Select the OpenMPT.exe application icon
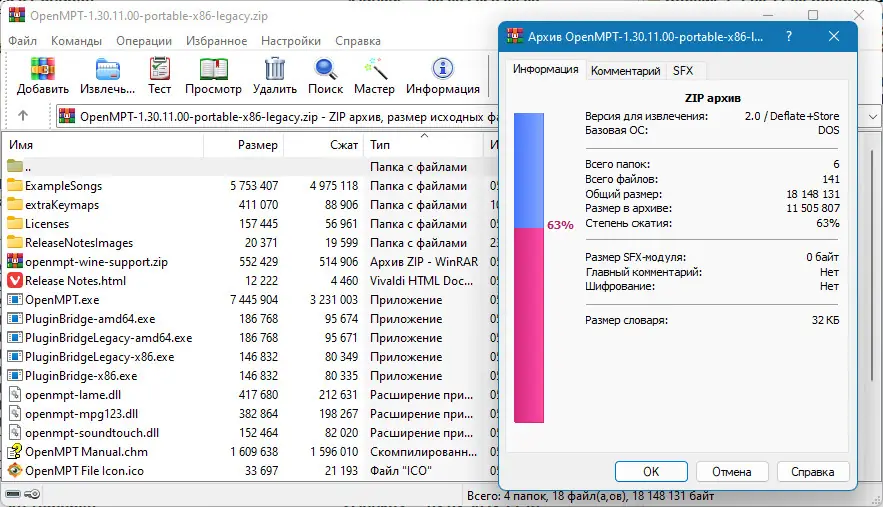Viewport: 883px width, 507px height. click(x=15, y=300)
